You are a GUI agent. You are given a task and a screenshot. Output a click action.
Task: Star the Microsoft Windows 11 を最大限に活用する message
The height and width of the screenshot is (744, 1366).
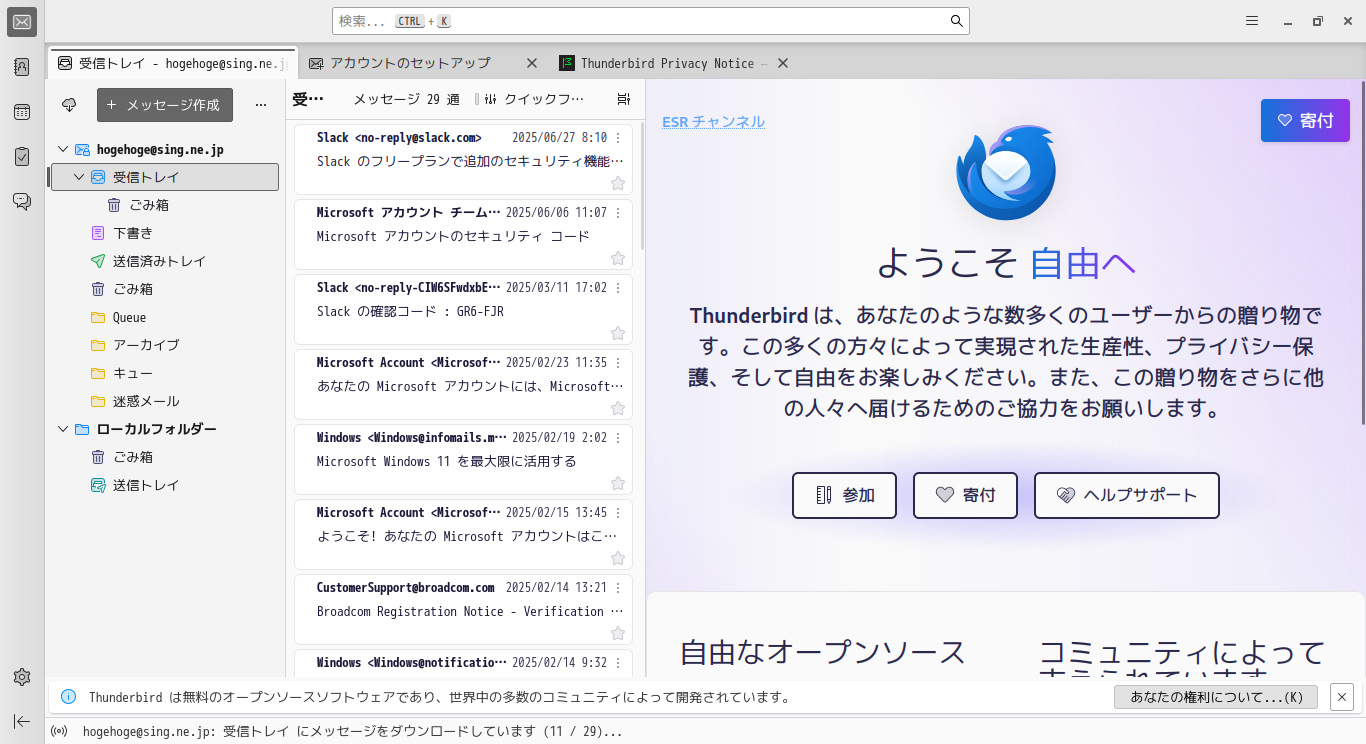tap(618, 483)
